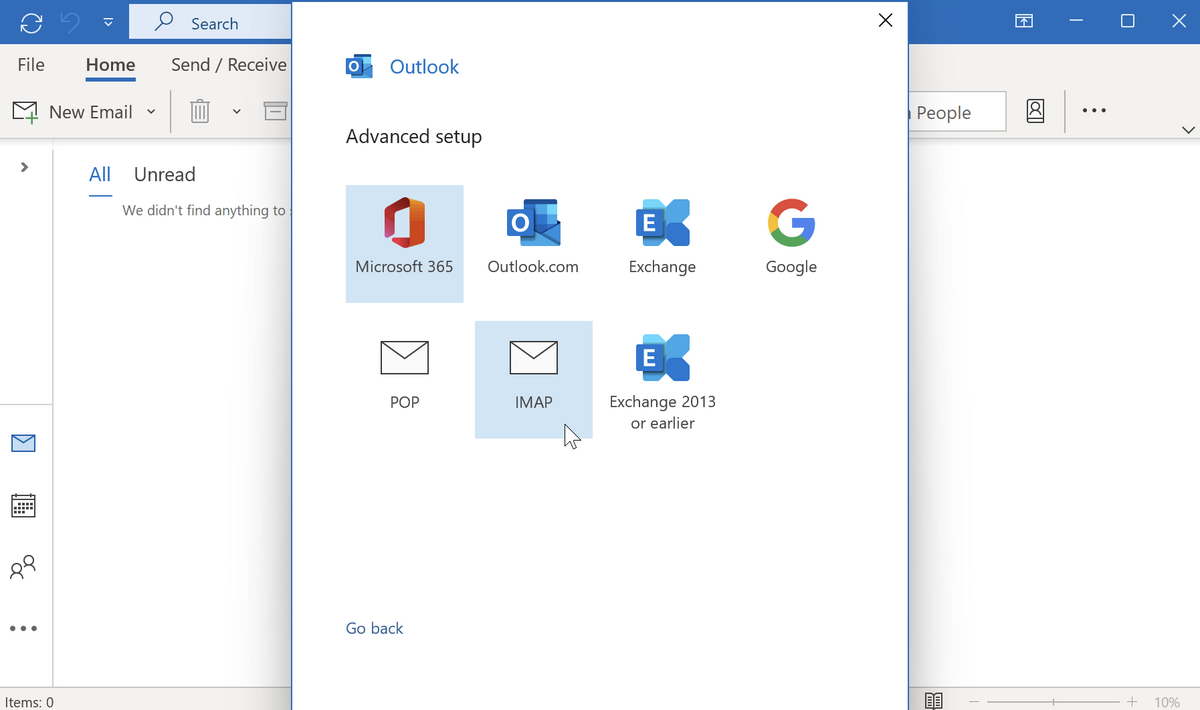The width and height of the screenshot is (1200, 710).
Task: Click the New Email button
Action: coord(75,111)
